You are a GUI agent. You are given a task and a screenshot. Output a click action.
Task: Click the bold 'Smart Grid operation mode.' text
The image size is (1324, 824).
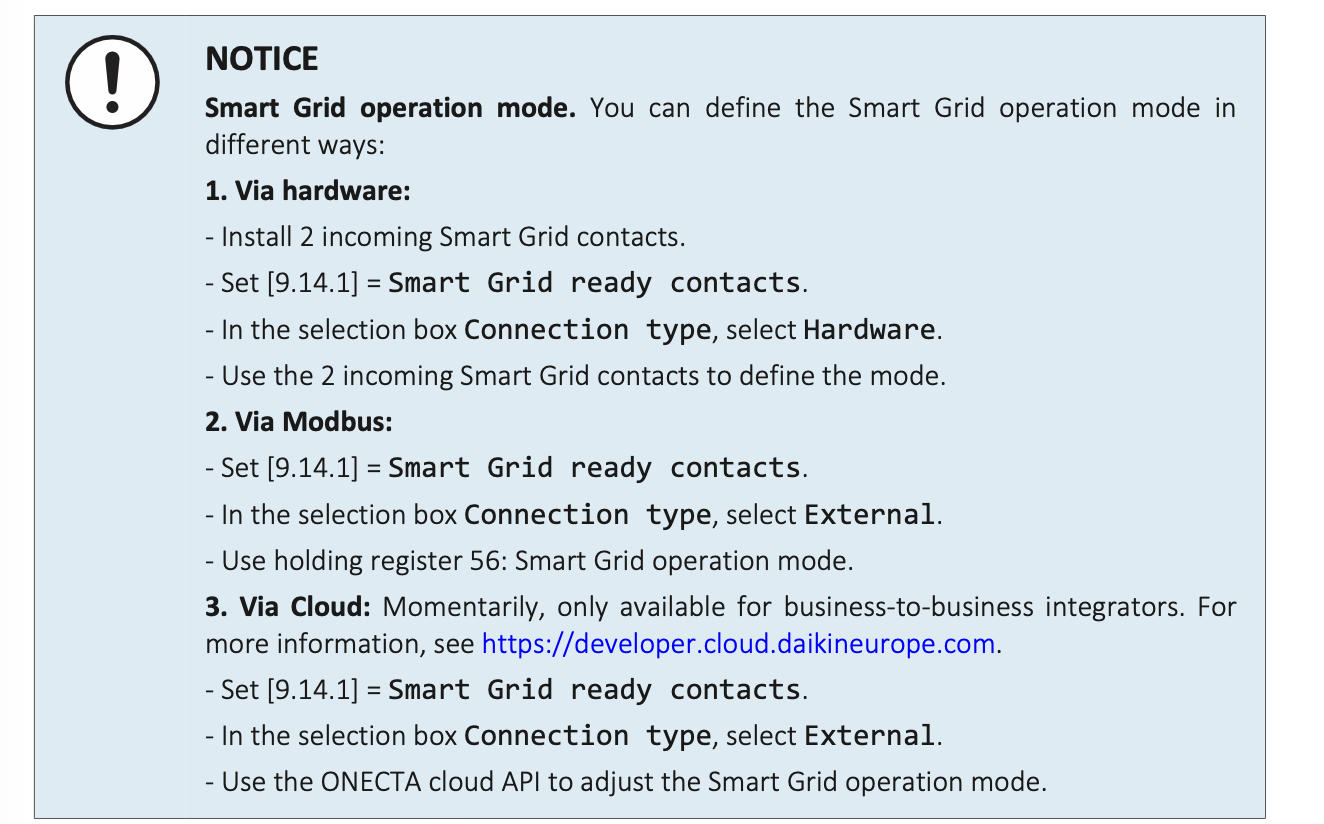[390, 108]
